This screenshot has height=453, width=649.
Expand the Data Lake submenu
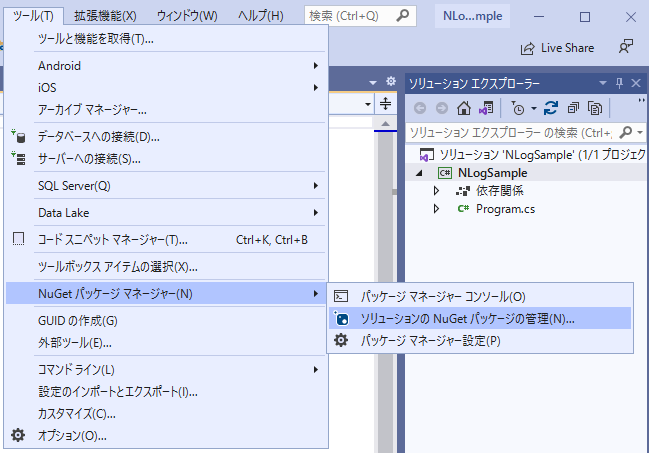166,212
